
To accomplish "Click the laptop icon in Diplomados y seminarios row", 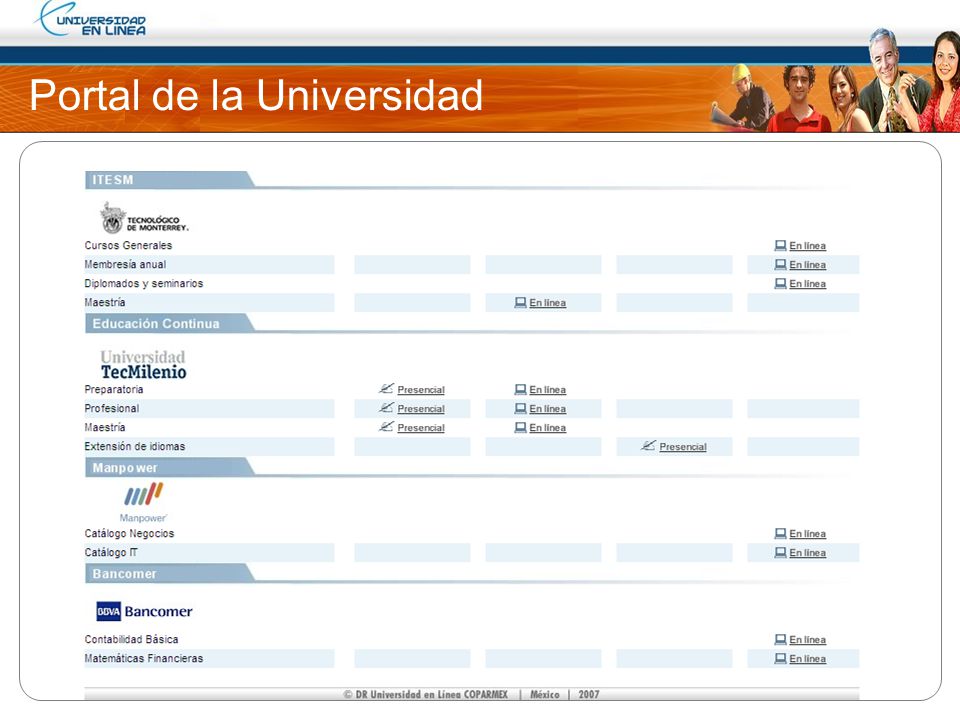I will point(780,283).
